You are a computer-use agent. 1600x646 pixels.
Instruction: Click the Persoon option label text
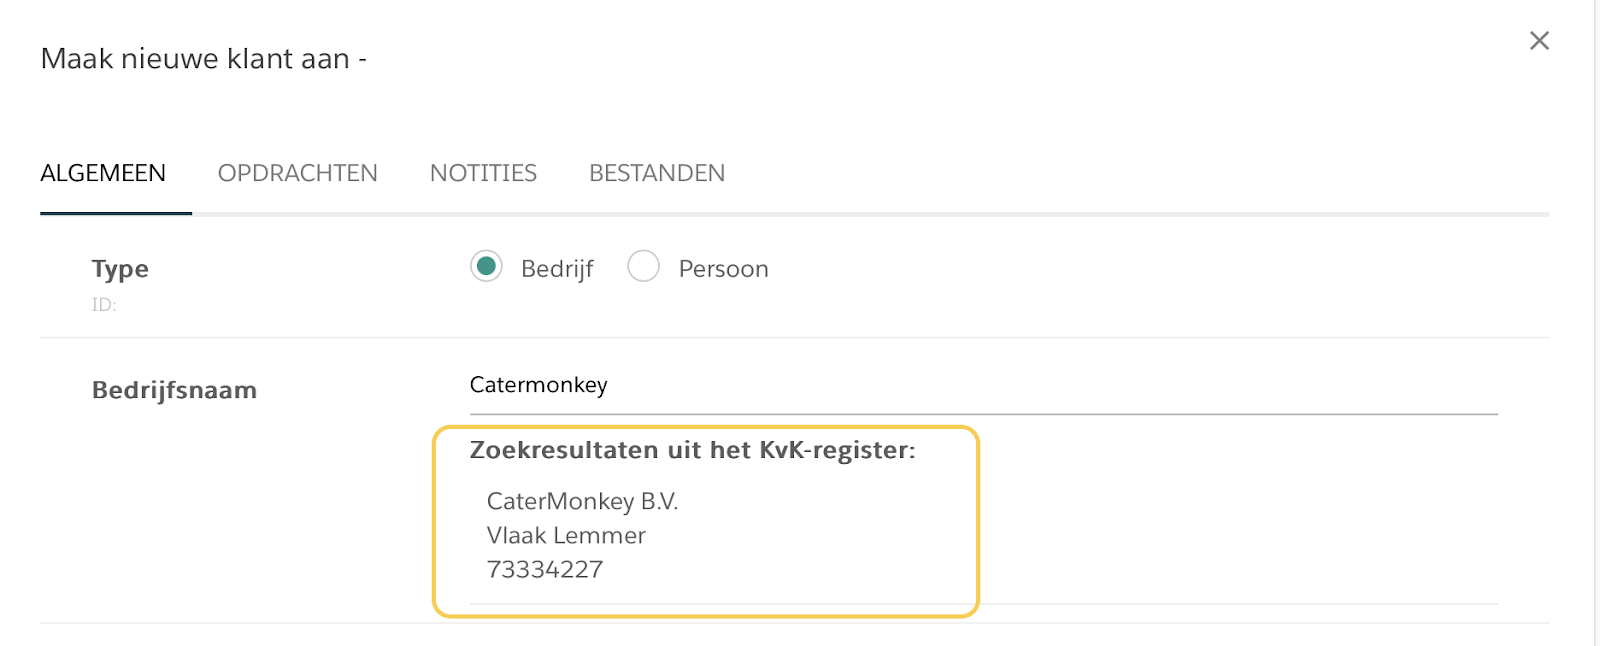723,269
